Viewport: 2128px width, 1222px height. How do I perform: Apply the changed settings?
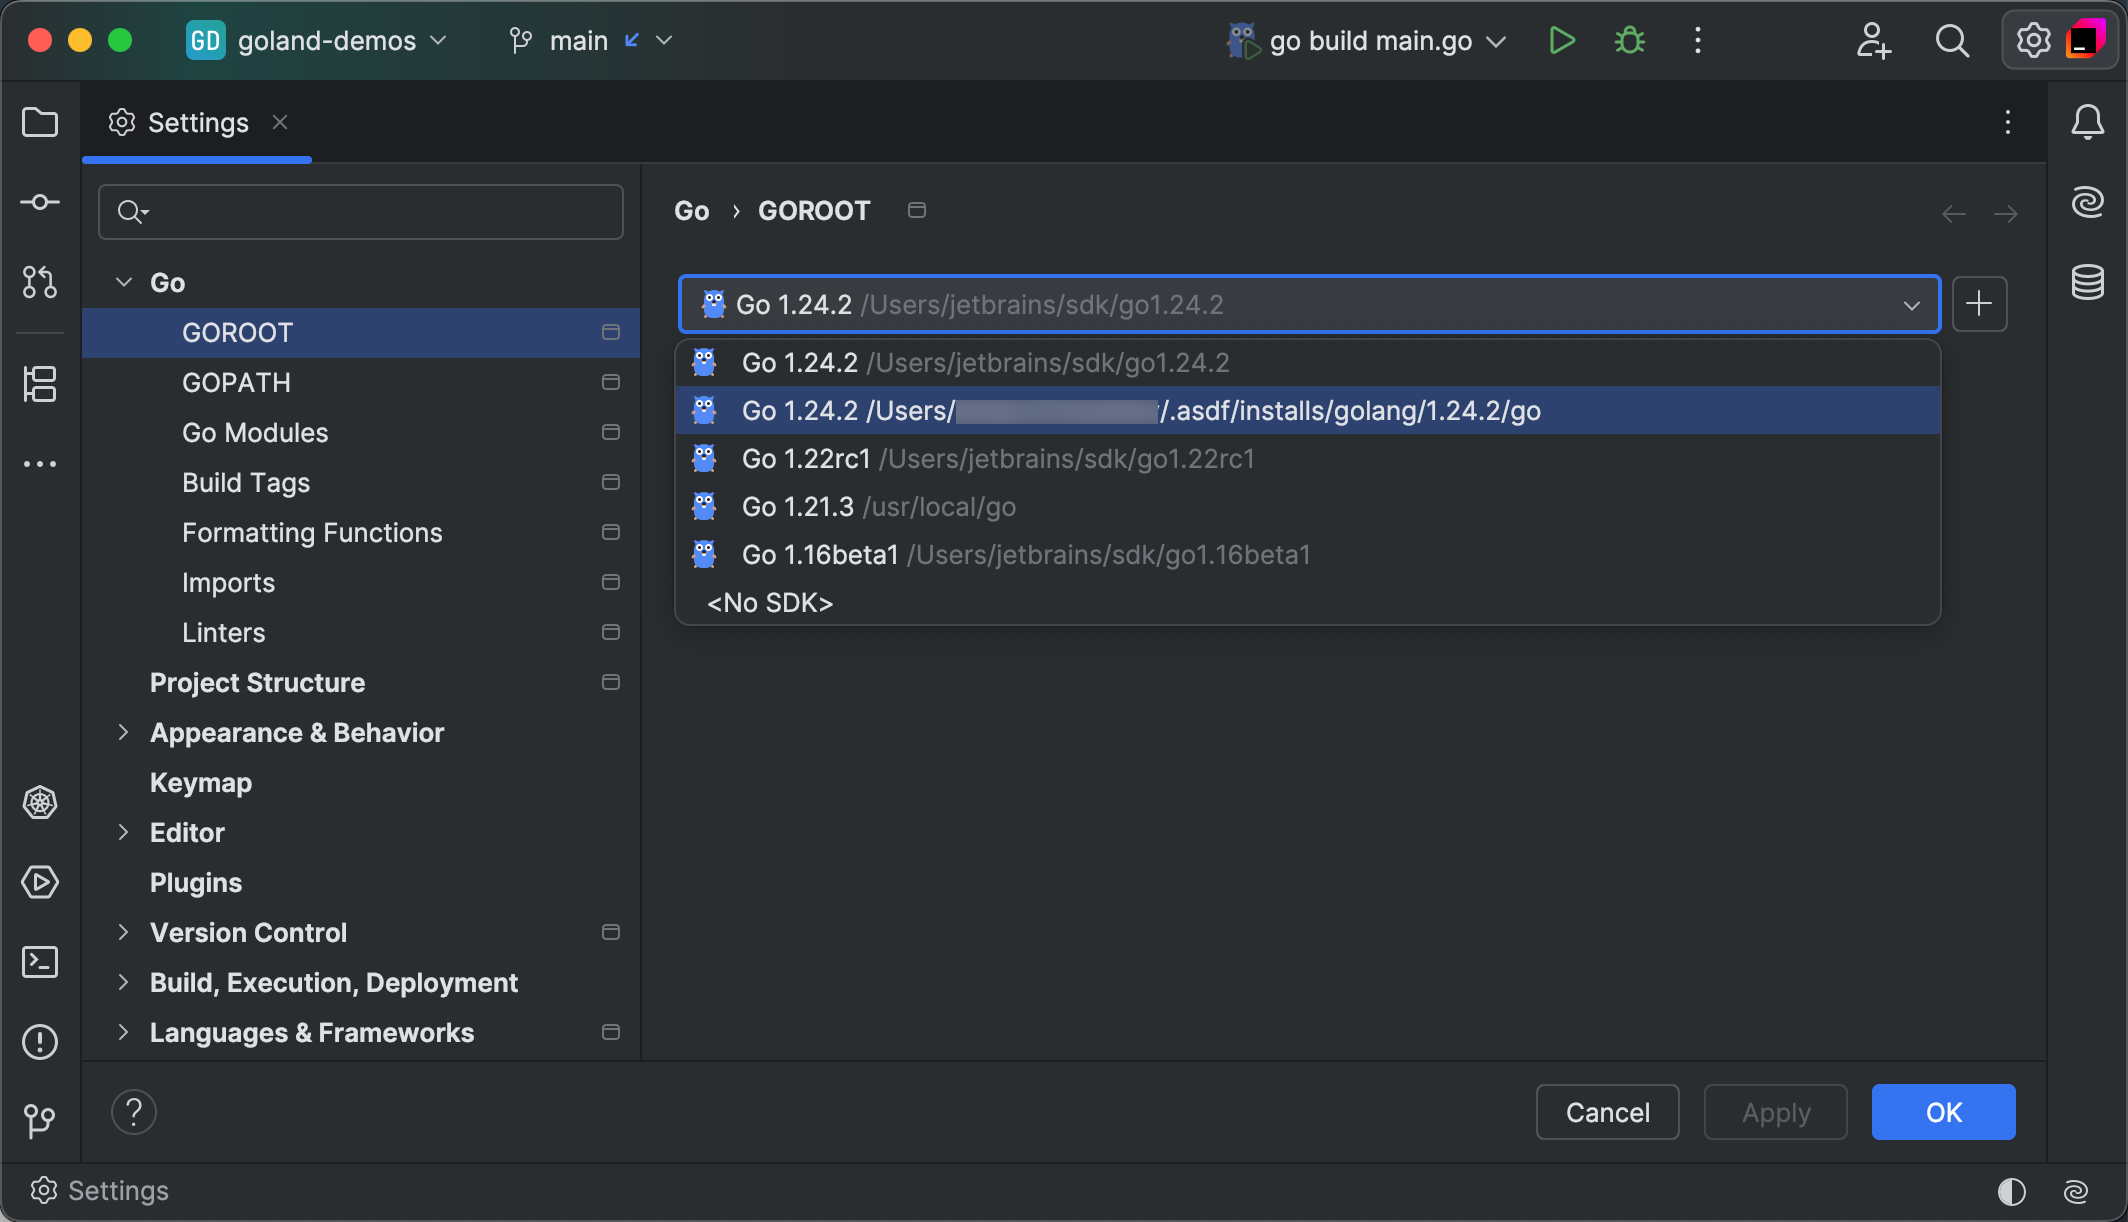1775,1112
